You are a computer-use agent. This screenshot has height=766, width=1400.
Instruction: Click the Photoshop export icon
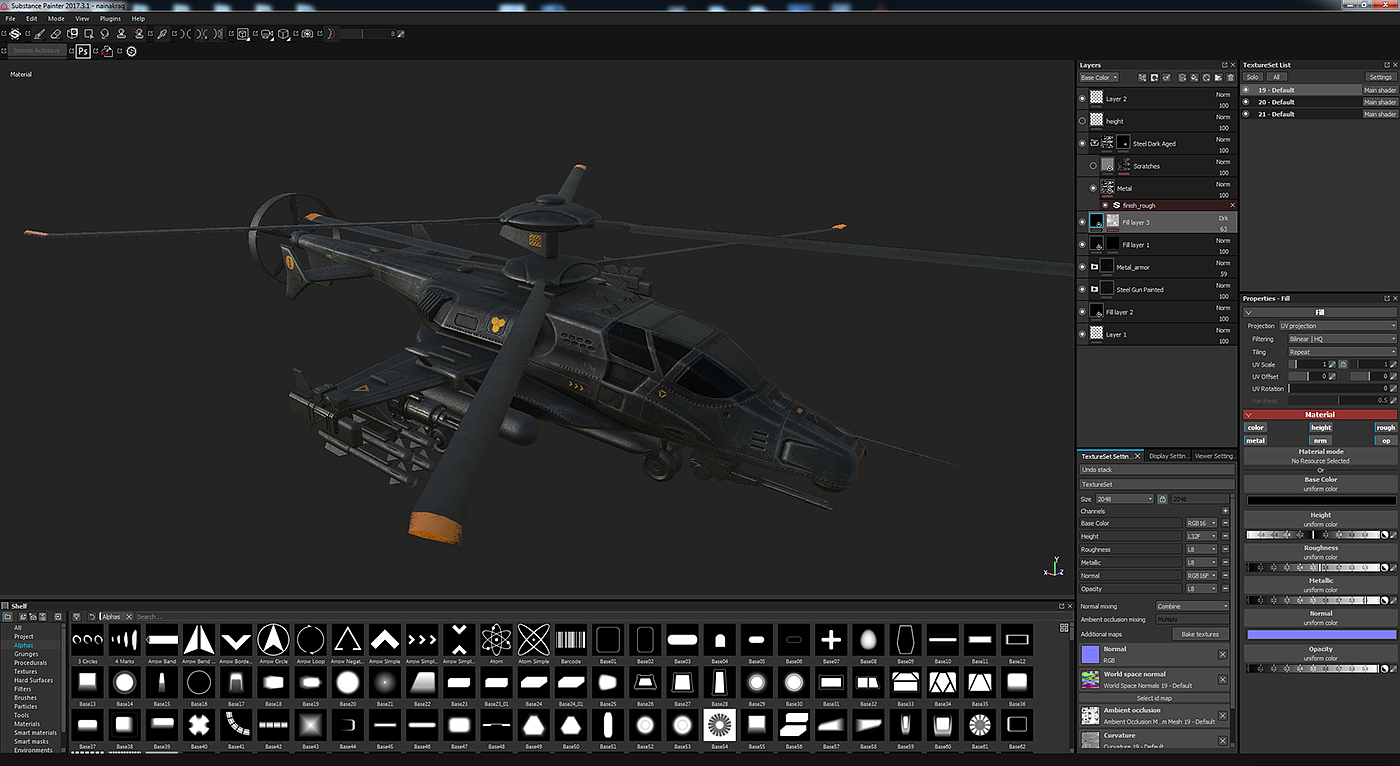coord(83,51)
